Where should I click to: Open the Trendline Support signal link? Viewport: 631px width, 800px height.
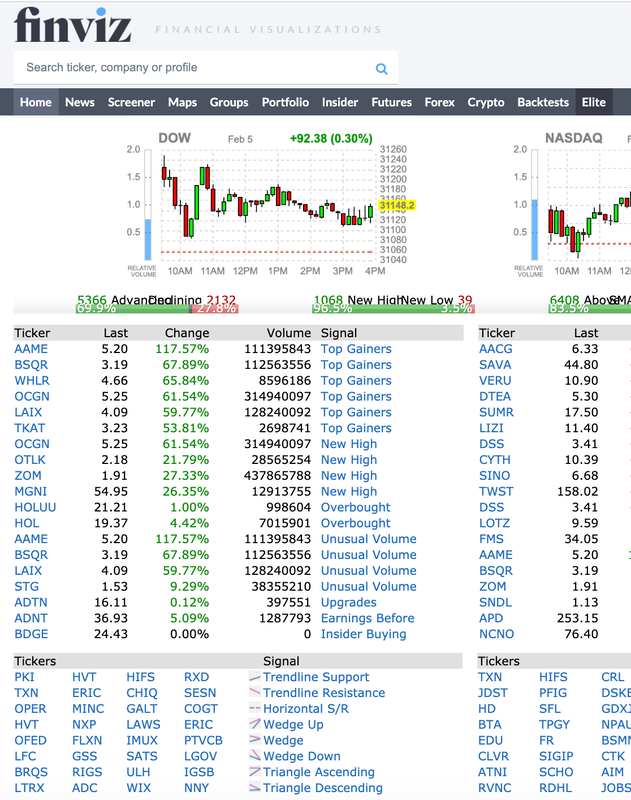(316, 677)
